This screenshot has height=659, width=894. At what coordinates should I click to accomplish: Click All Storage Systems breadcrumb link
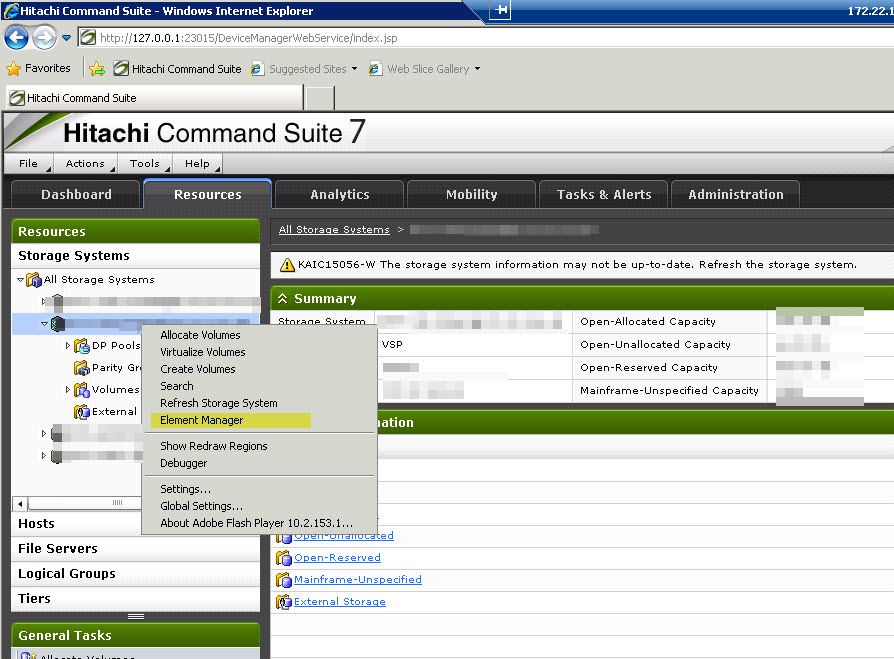334,229
